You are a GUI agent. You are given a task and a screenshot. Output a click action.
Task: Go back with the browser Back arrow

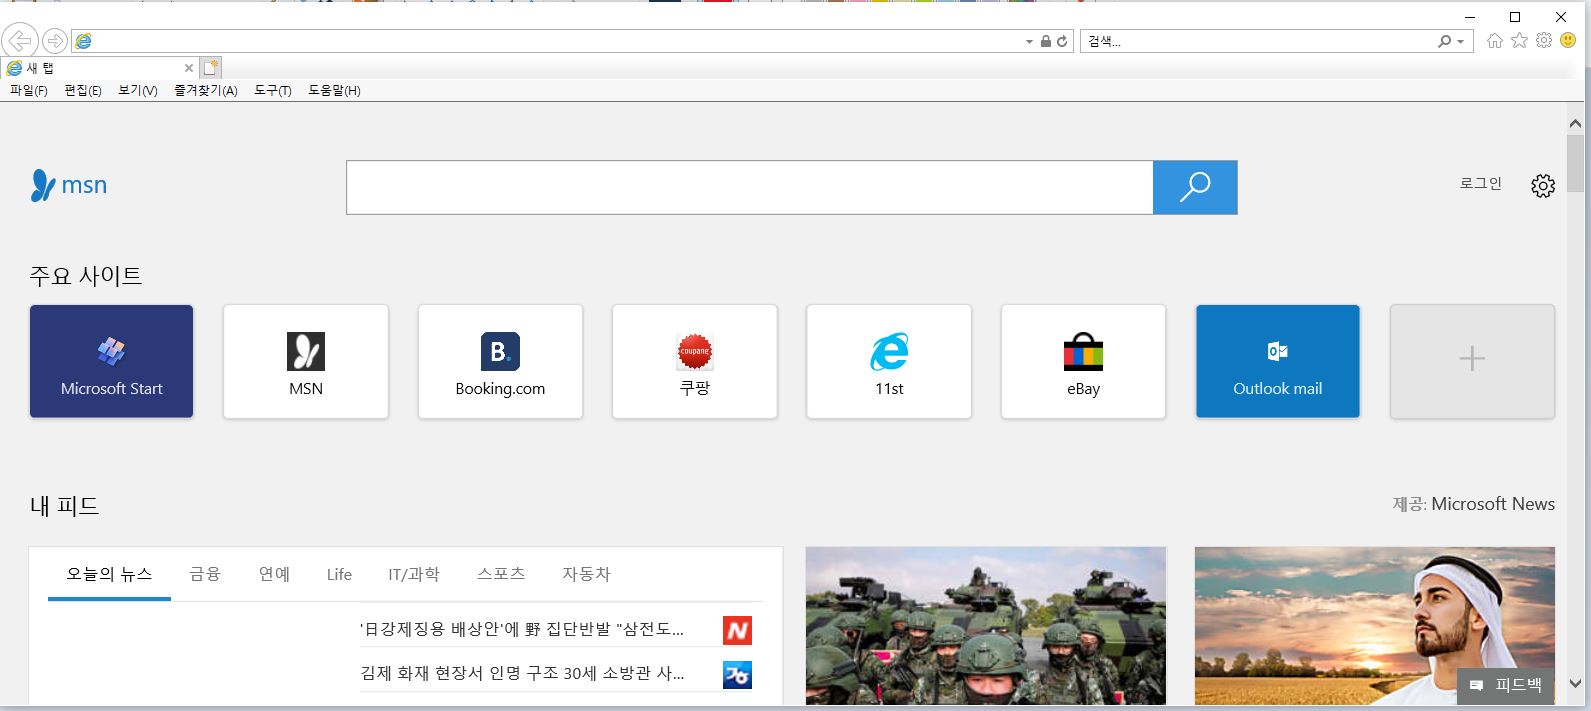tap(20, 41)
